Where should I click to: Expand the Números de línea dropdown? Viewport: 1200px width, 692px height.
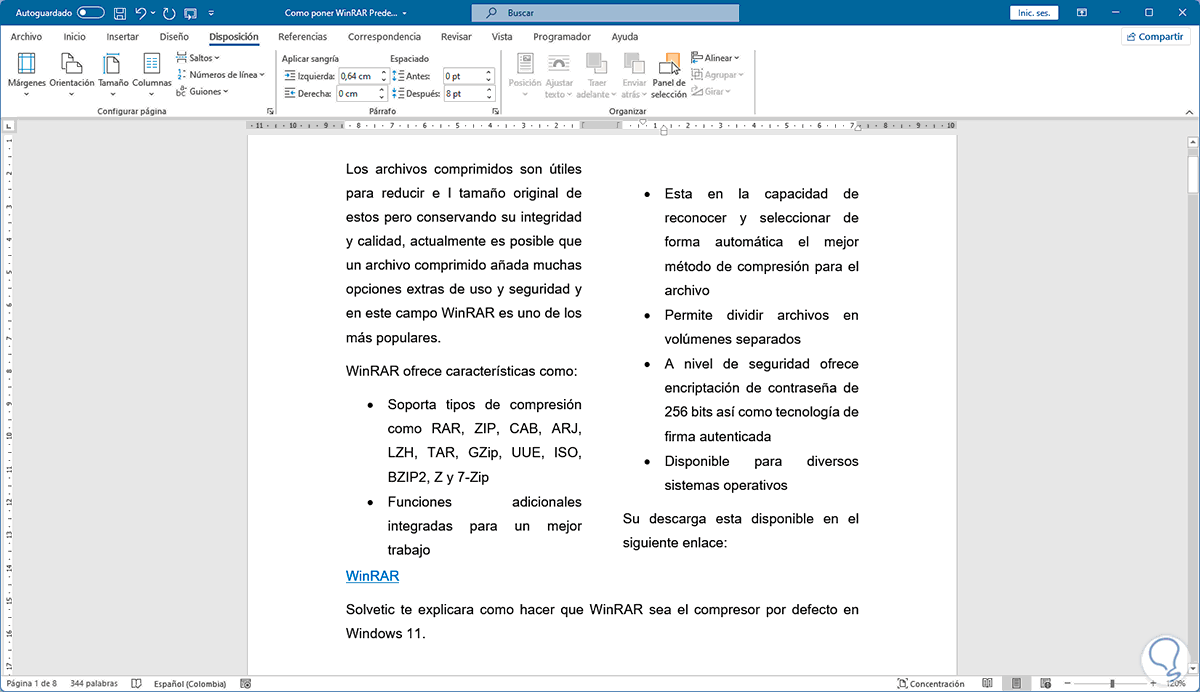coord(220,75)
